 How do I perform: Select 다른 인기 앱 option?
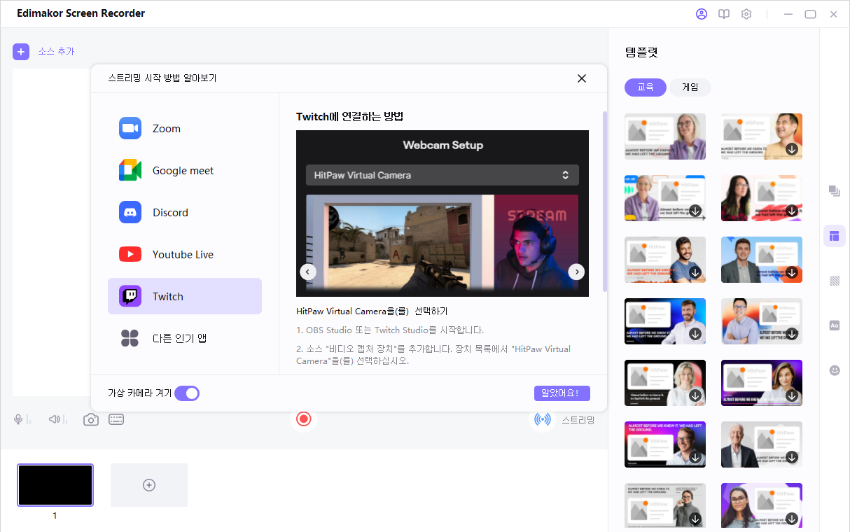185,338
